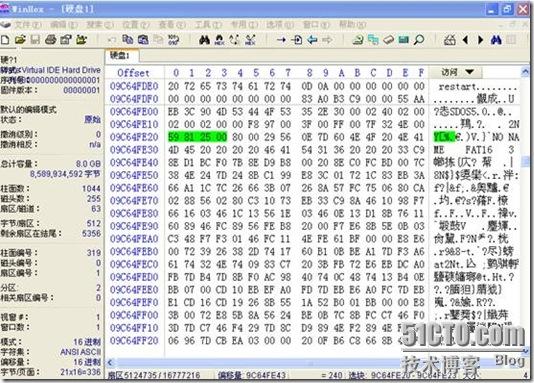This screenshot has height=383, width=534.
Task: Create a new file with the New icon
Action: click(5, 40)
